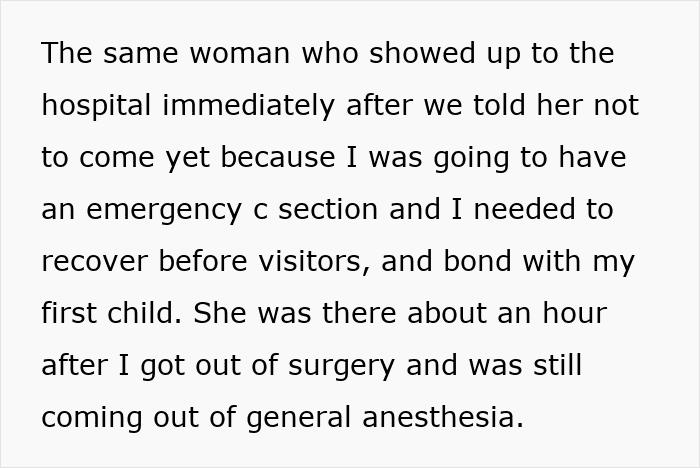Click the word 'general' on the last line
Screen dimensions: 700x468
pos(299,418)
